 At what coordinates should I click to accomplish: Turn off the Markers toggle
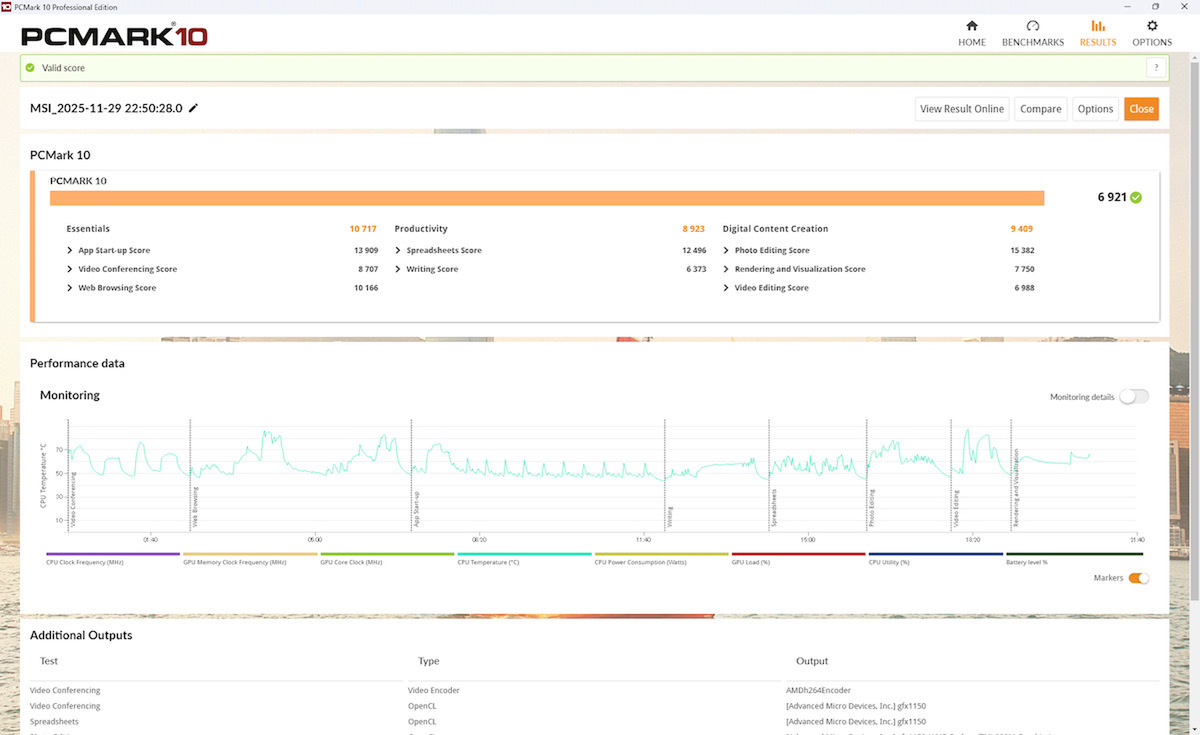tap(1138, 578)
